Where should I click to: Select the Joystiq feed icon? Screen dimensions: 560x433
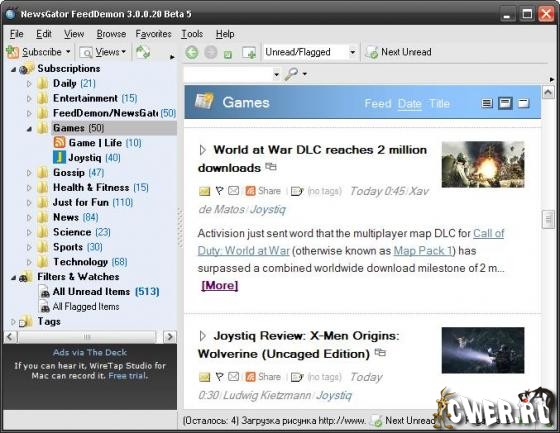59,157
